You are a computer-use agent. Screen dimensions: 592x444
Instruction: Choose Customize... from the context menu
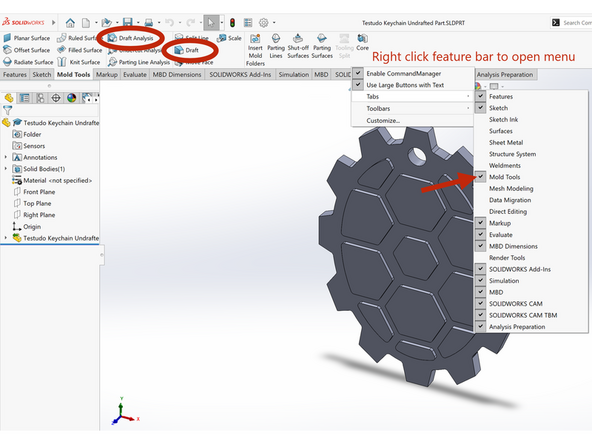click(413, 120)
